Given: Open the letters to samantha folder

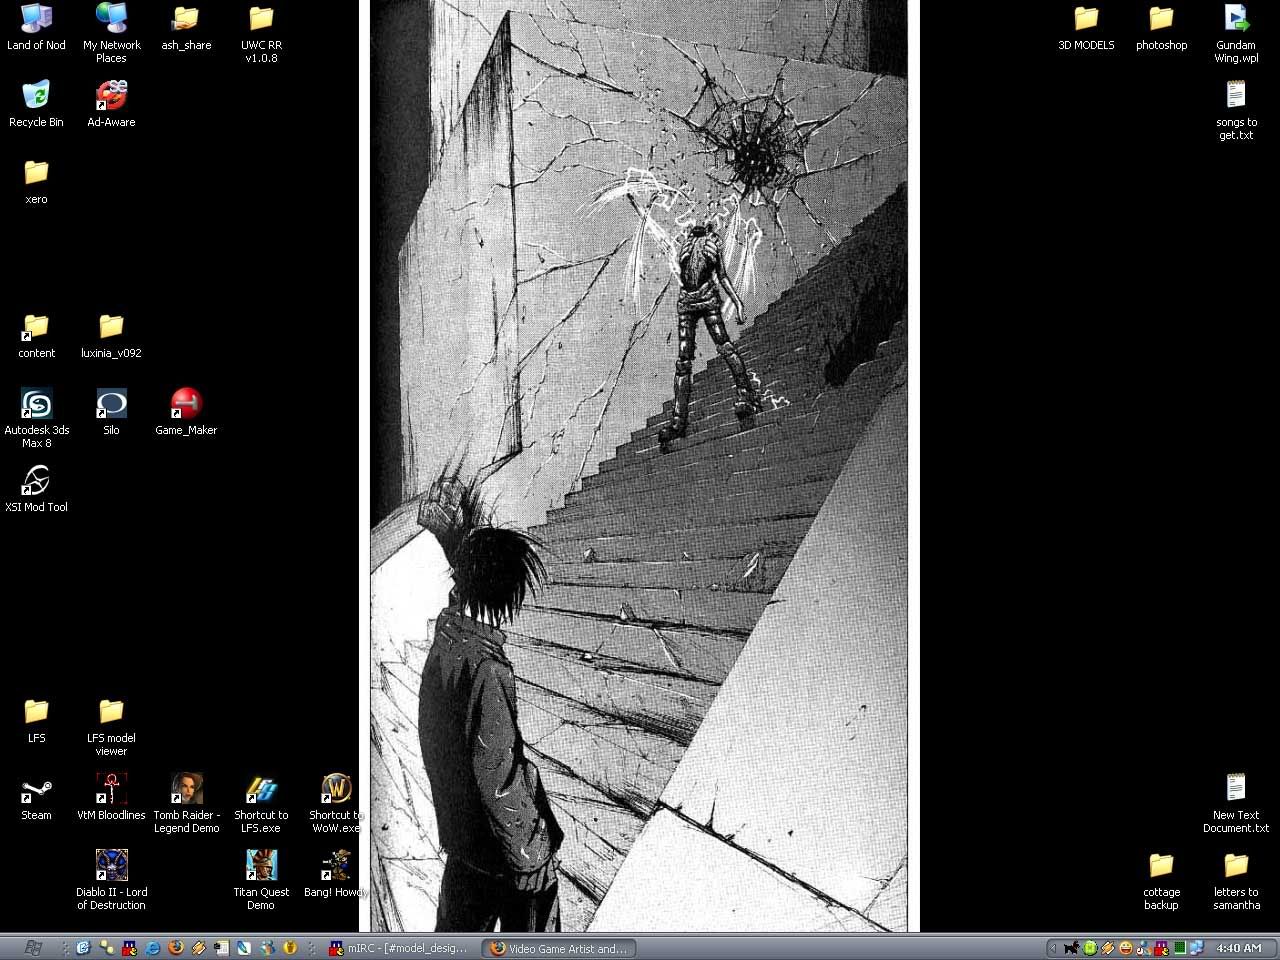Looking at the screenshot, I should click(1236, 880).
